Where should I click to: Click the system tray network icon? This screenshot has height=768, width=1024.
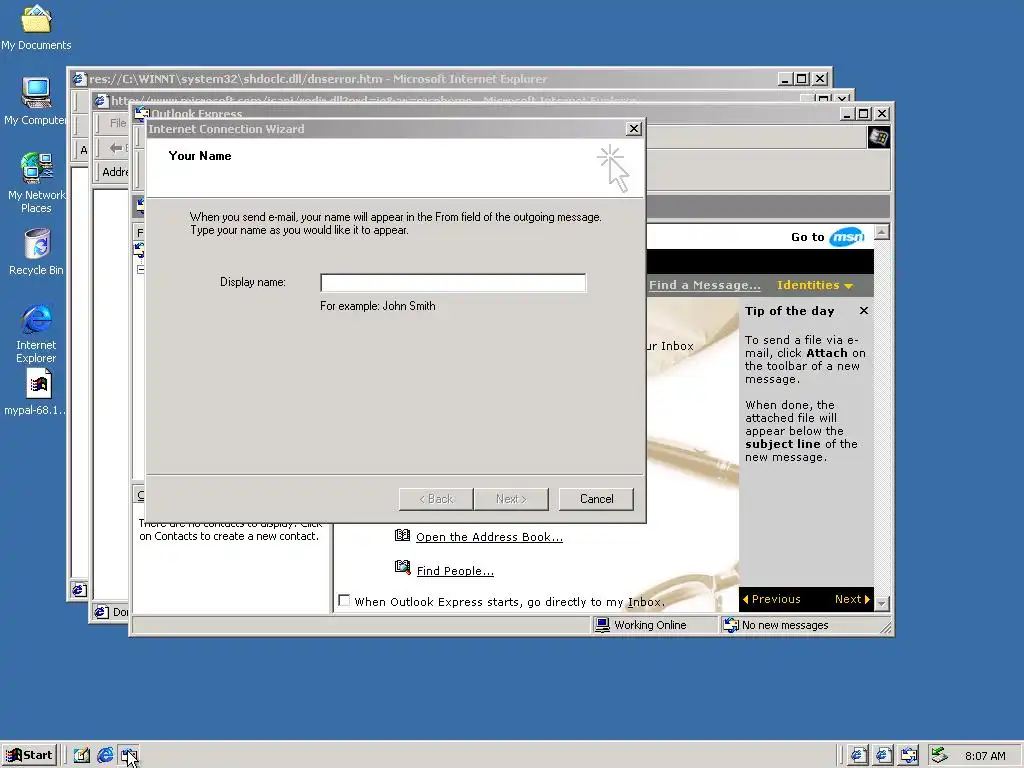939,755
